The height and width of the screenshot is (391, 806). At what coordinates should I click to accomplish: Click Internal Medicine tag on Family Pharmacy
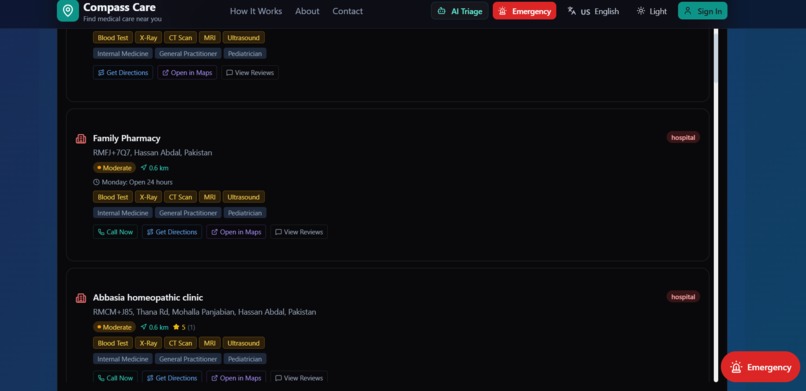coord(123,213)
